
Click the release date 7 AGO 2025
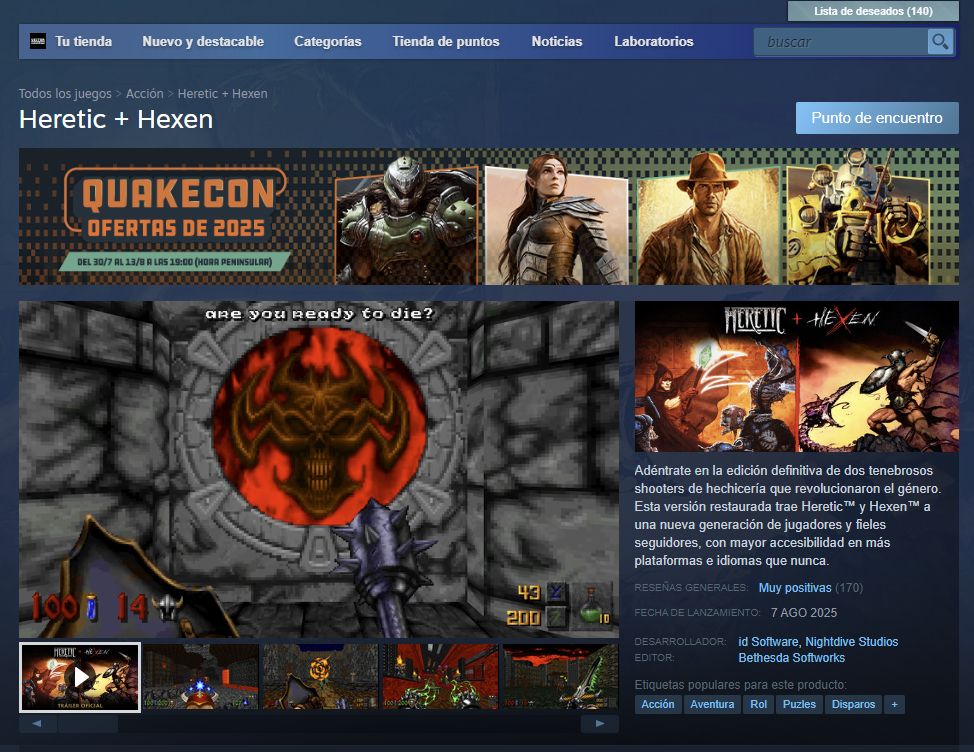click(x=804, y=613)
